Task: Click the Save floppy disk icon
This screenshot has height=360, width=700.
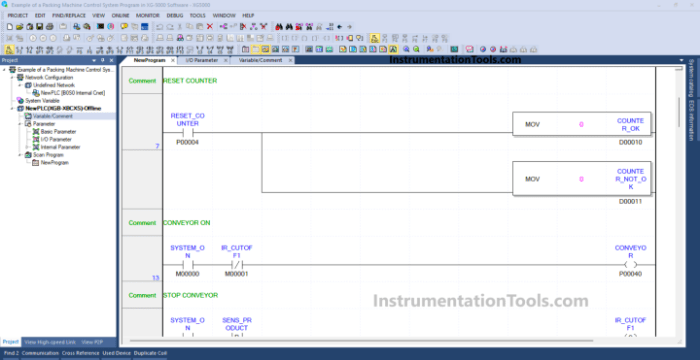Action: pyautogui.click(x=39, y=27)
